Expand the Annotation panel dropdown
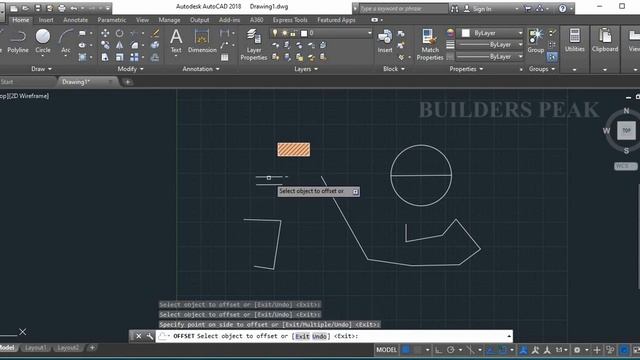640x360 pixels. 201,69
